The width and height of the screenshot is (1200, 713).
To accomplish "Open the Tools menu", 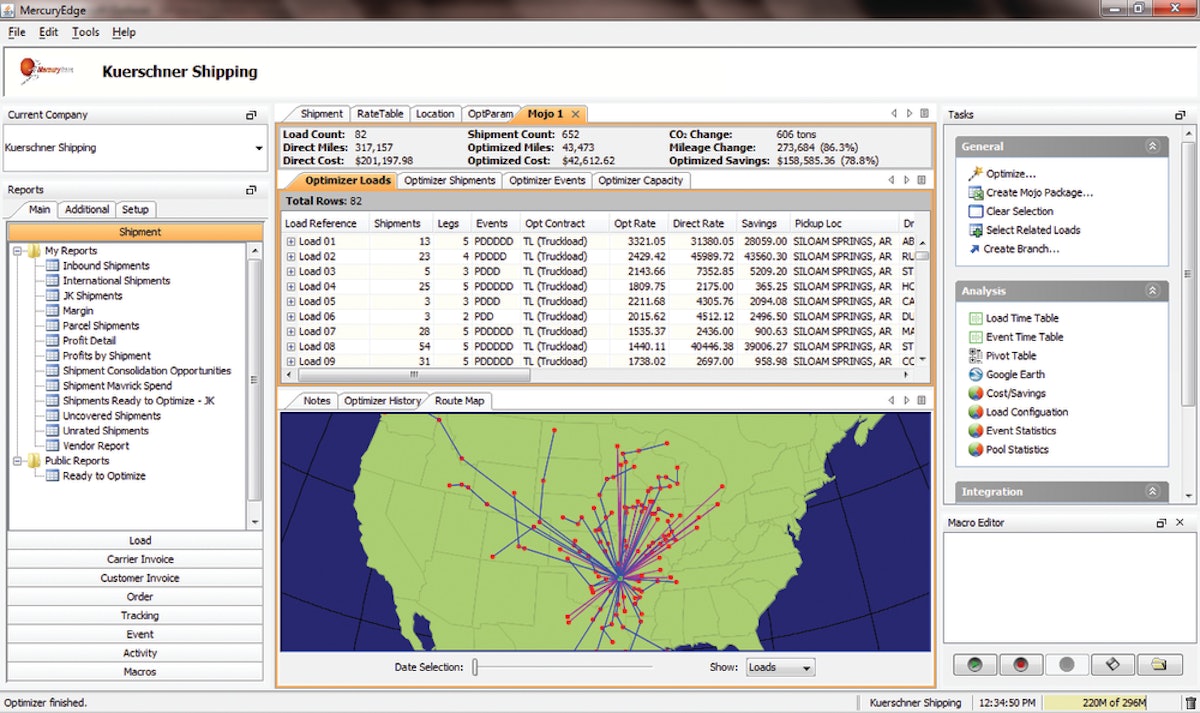I will [x=84, y=31].
